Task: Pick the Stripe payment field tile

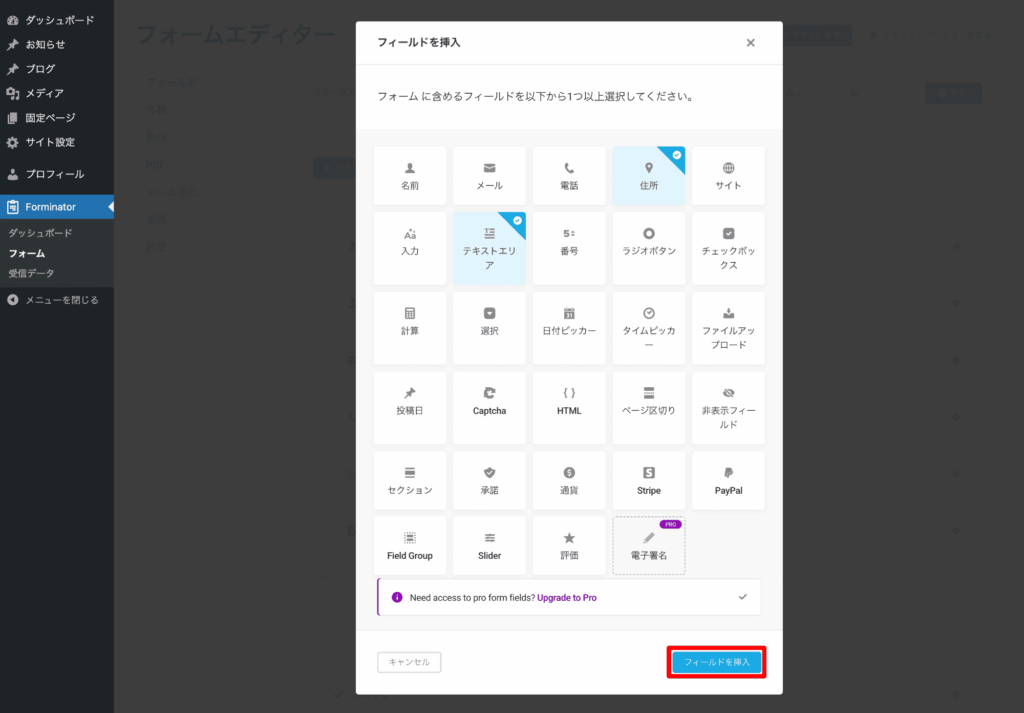Action: [x=648, y=481]
